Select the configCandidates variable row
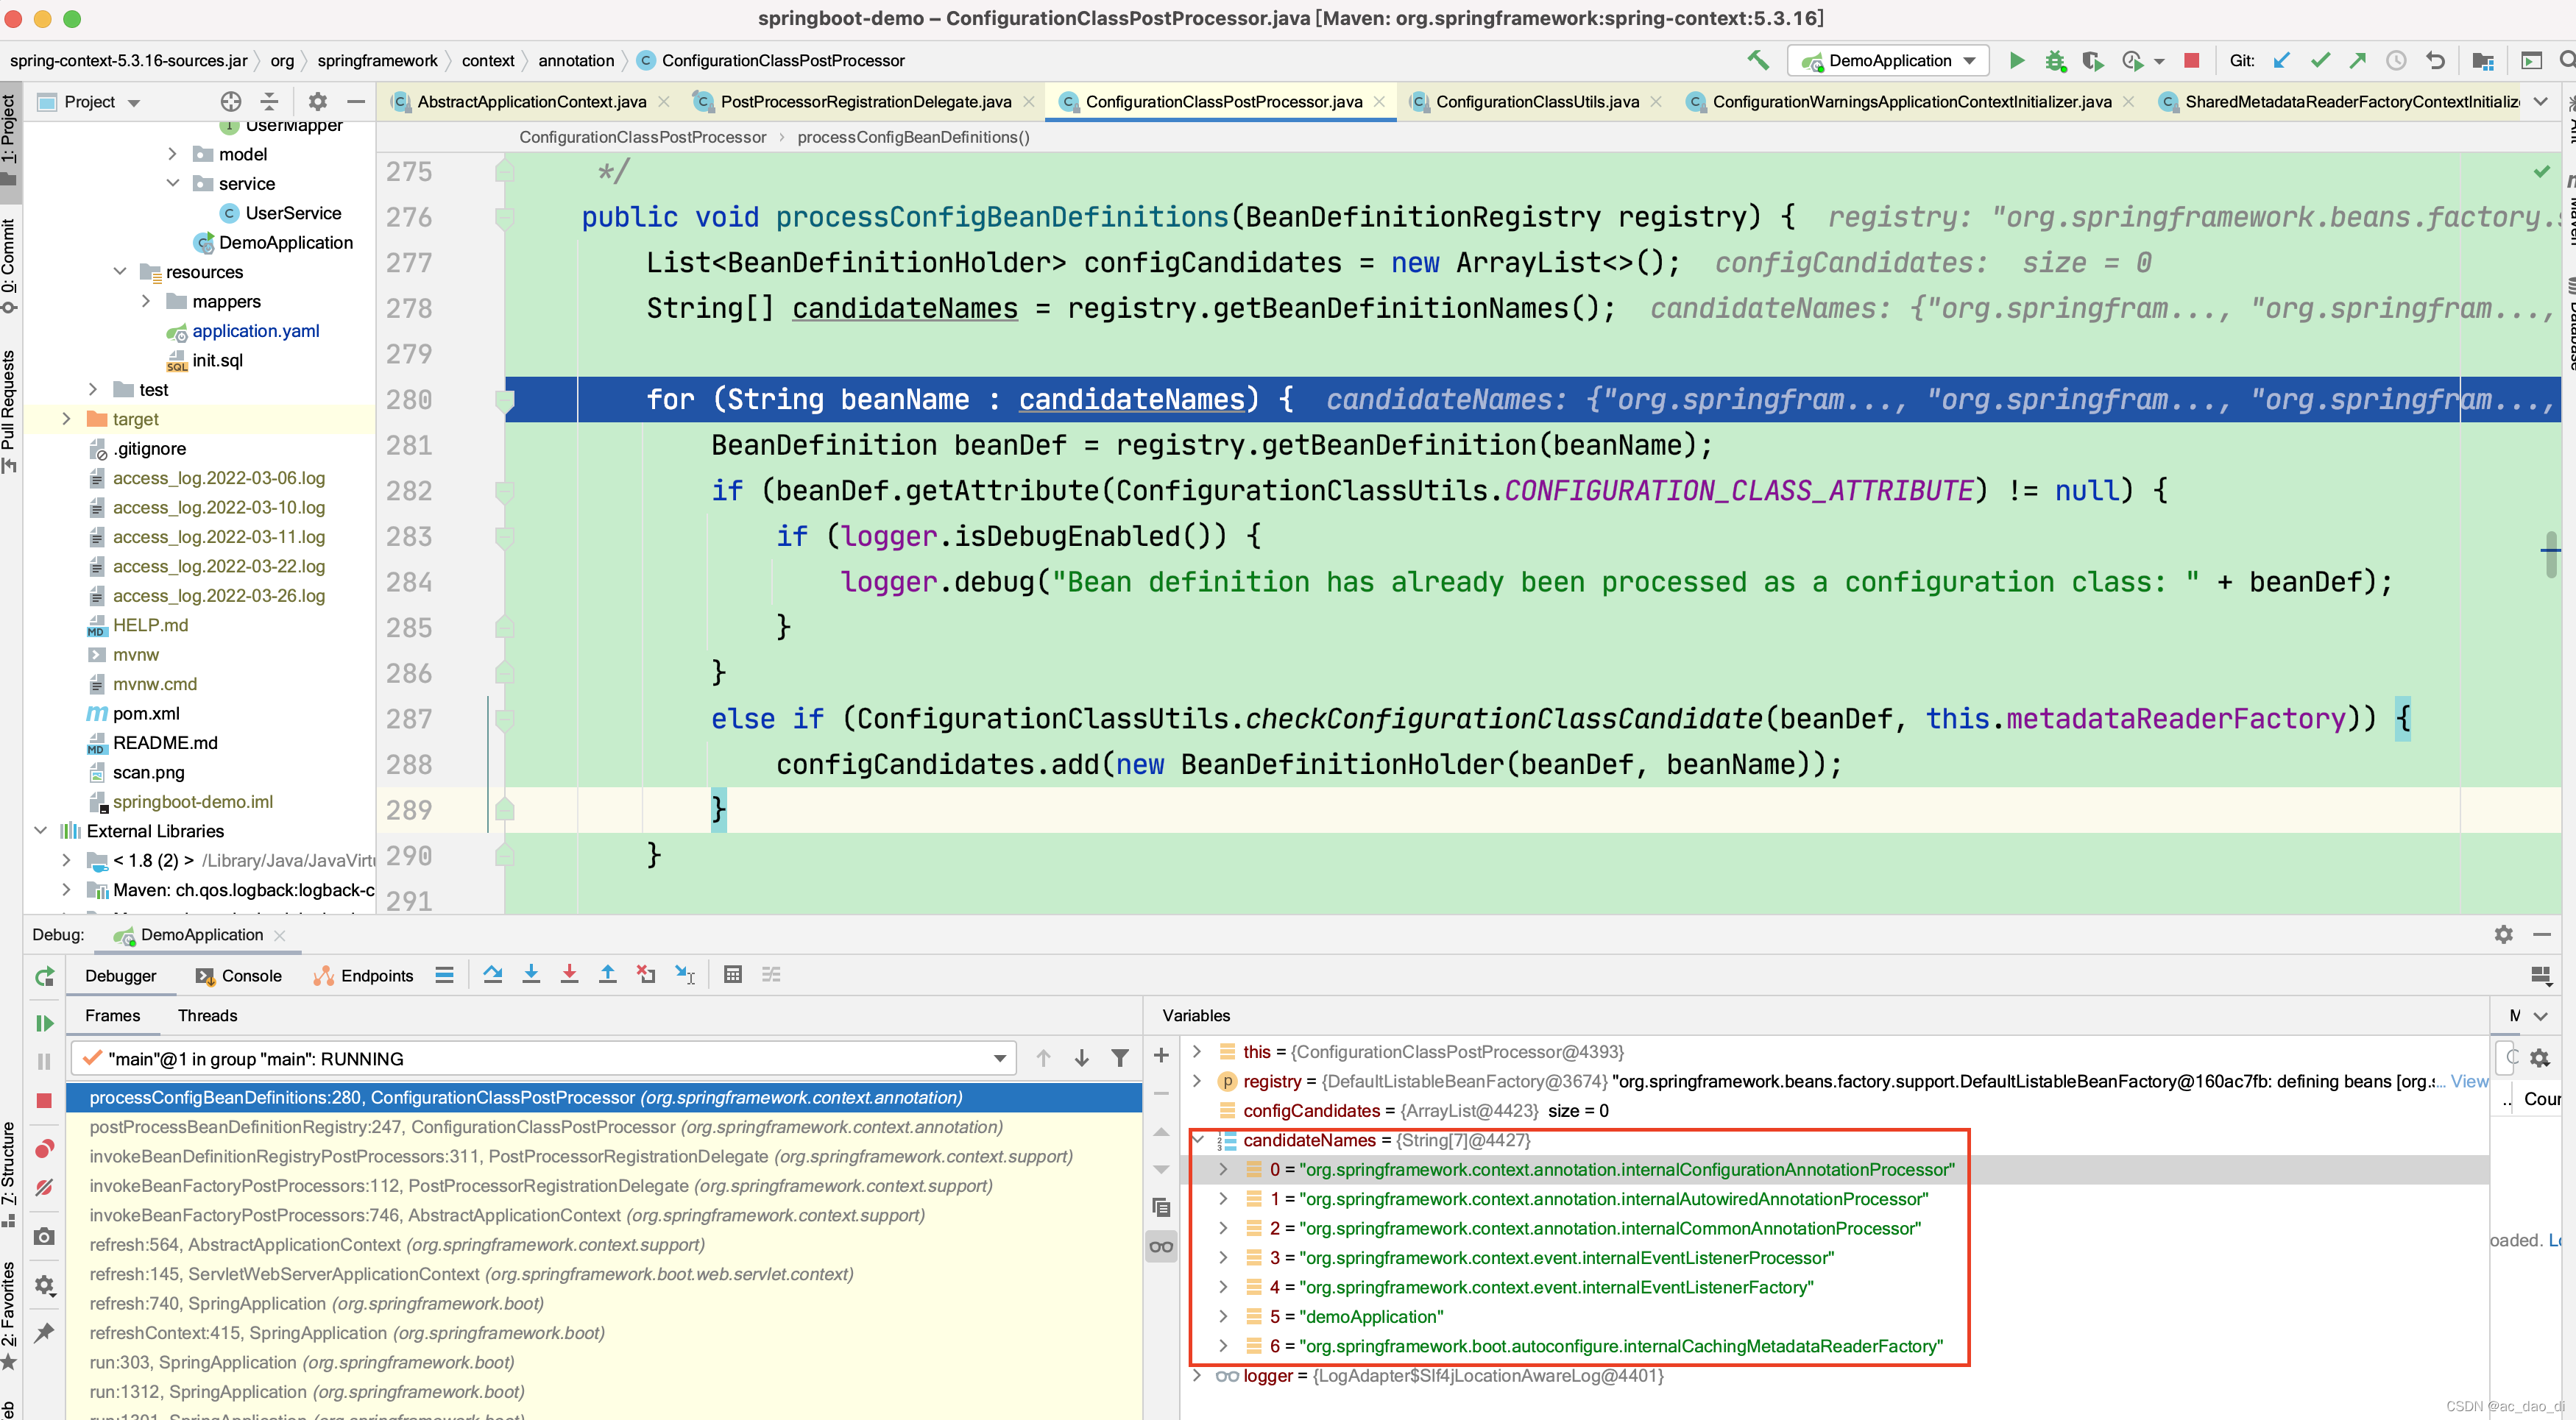The width and height of the screenshot is (2576, 1420). pyautogui.click(x=1835, y=1111)
